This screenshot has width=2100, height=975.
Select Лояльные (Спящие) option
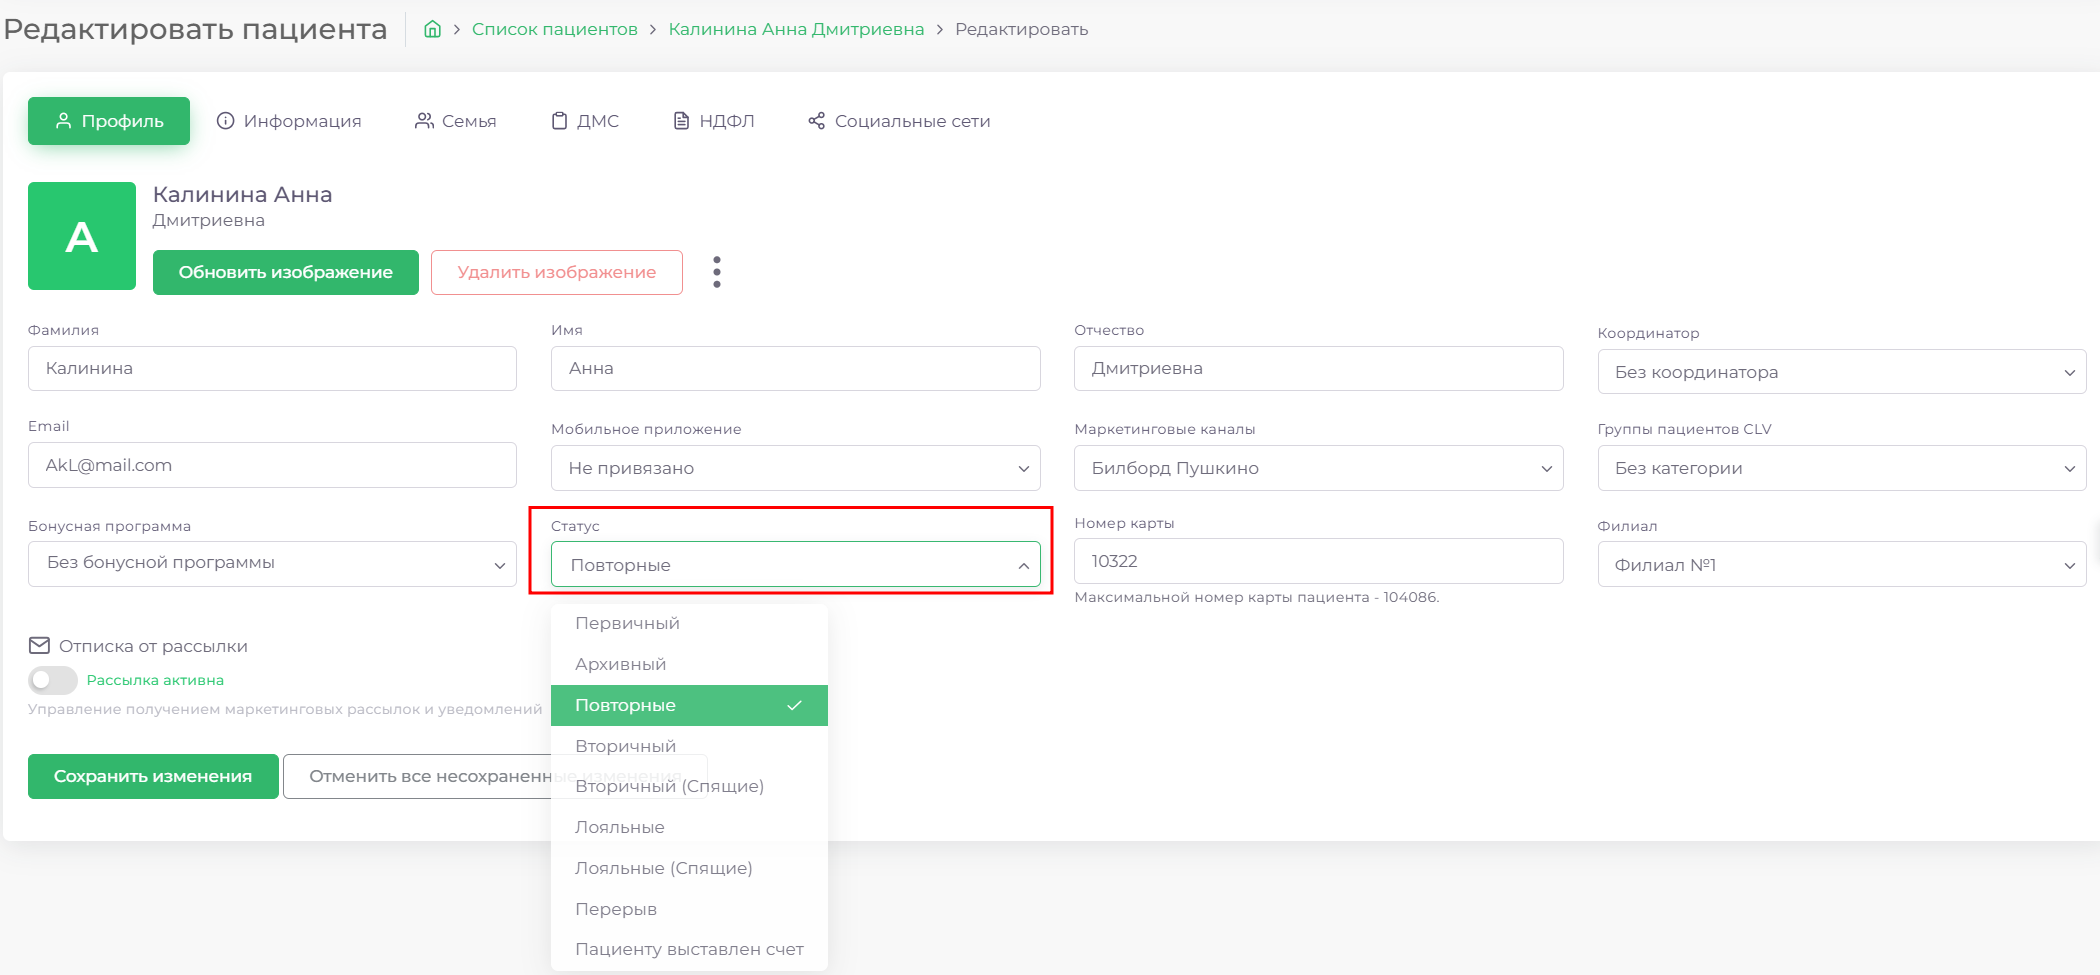689,868
